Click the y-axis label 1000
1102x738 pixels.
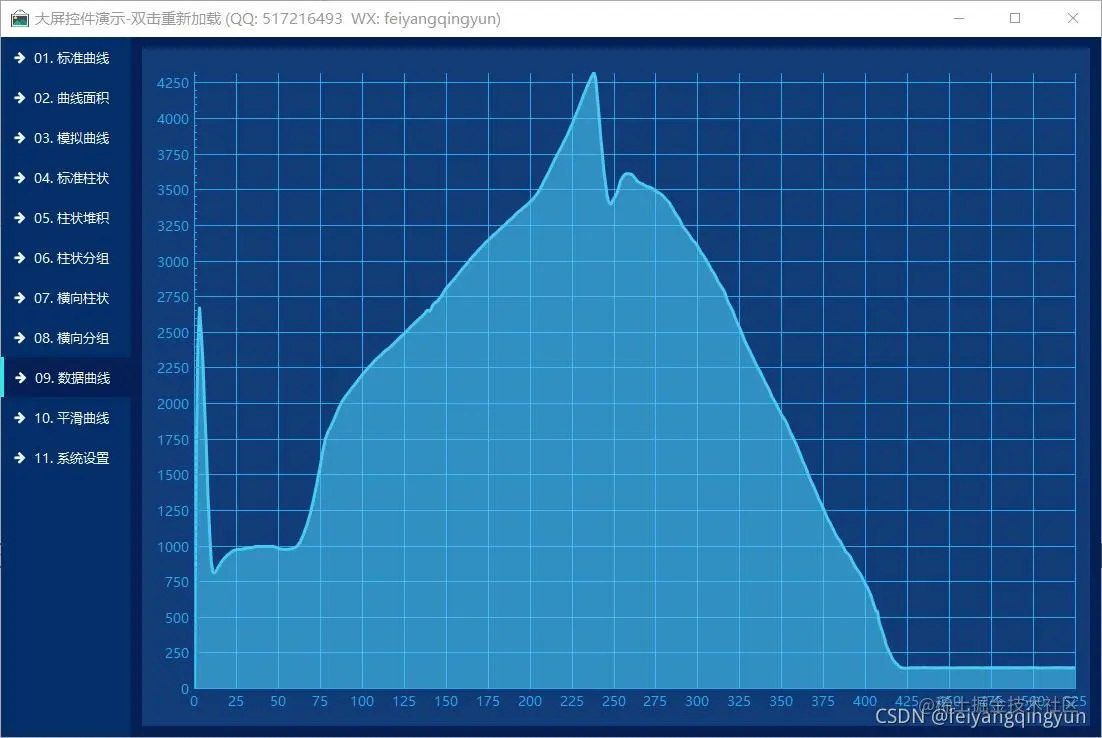pyautogui.click(x=172, y=547)
